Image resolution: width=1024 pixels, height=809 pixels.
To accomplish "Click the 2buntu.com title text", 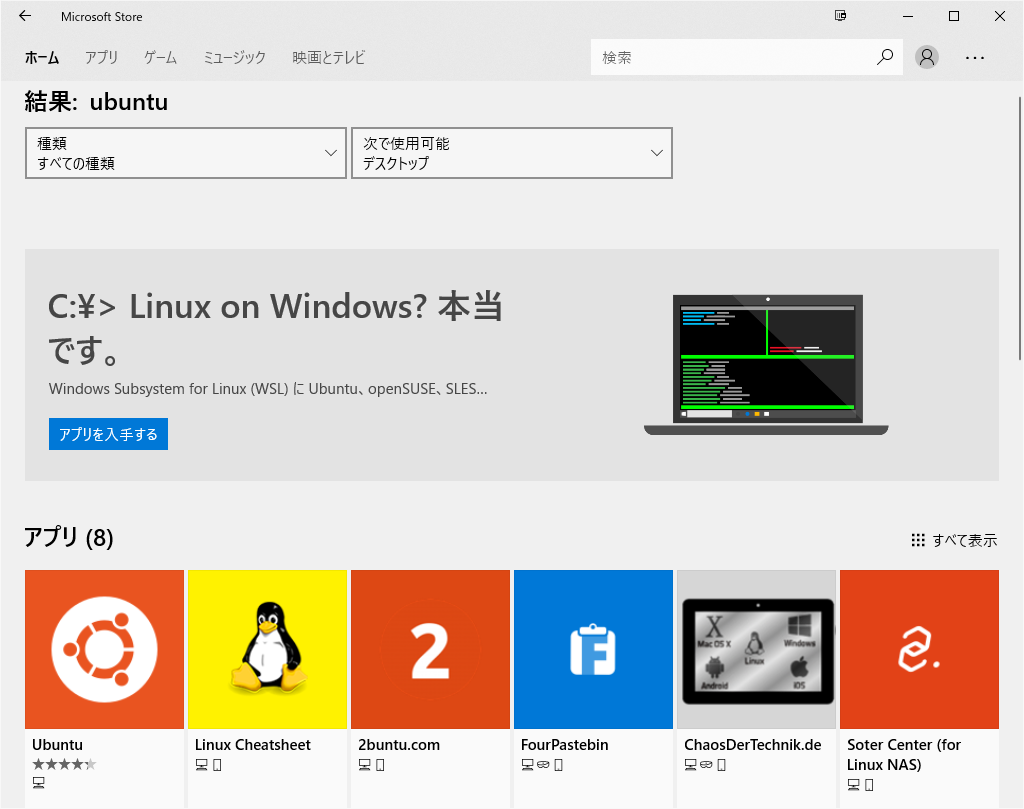I will pyautogui.click(x=399, y=744).
